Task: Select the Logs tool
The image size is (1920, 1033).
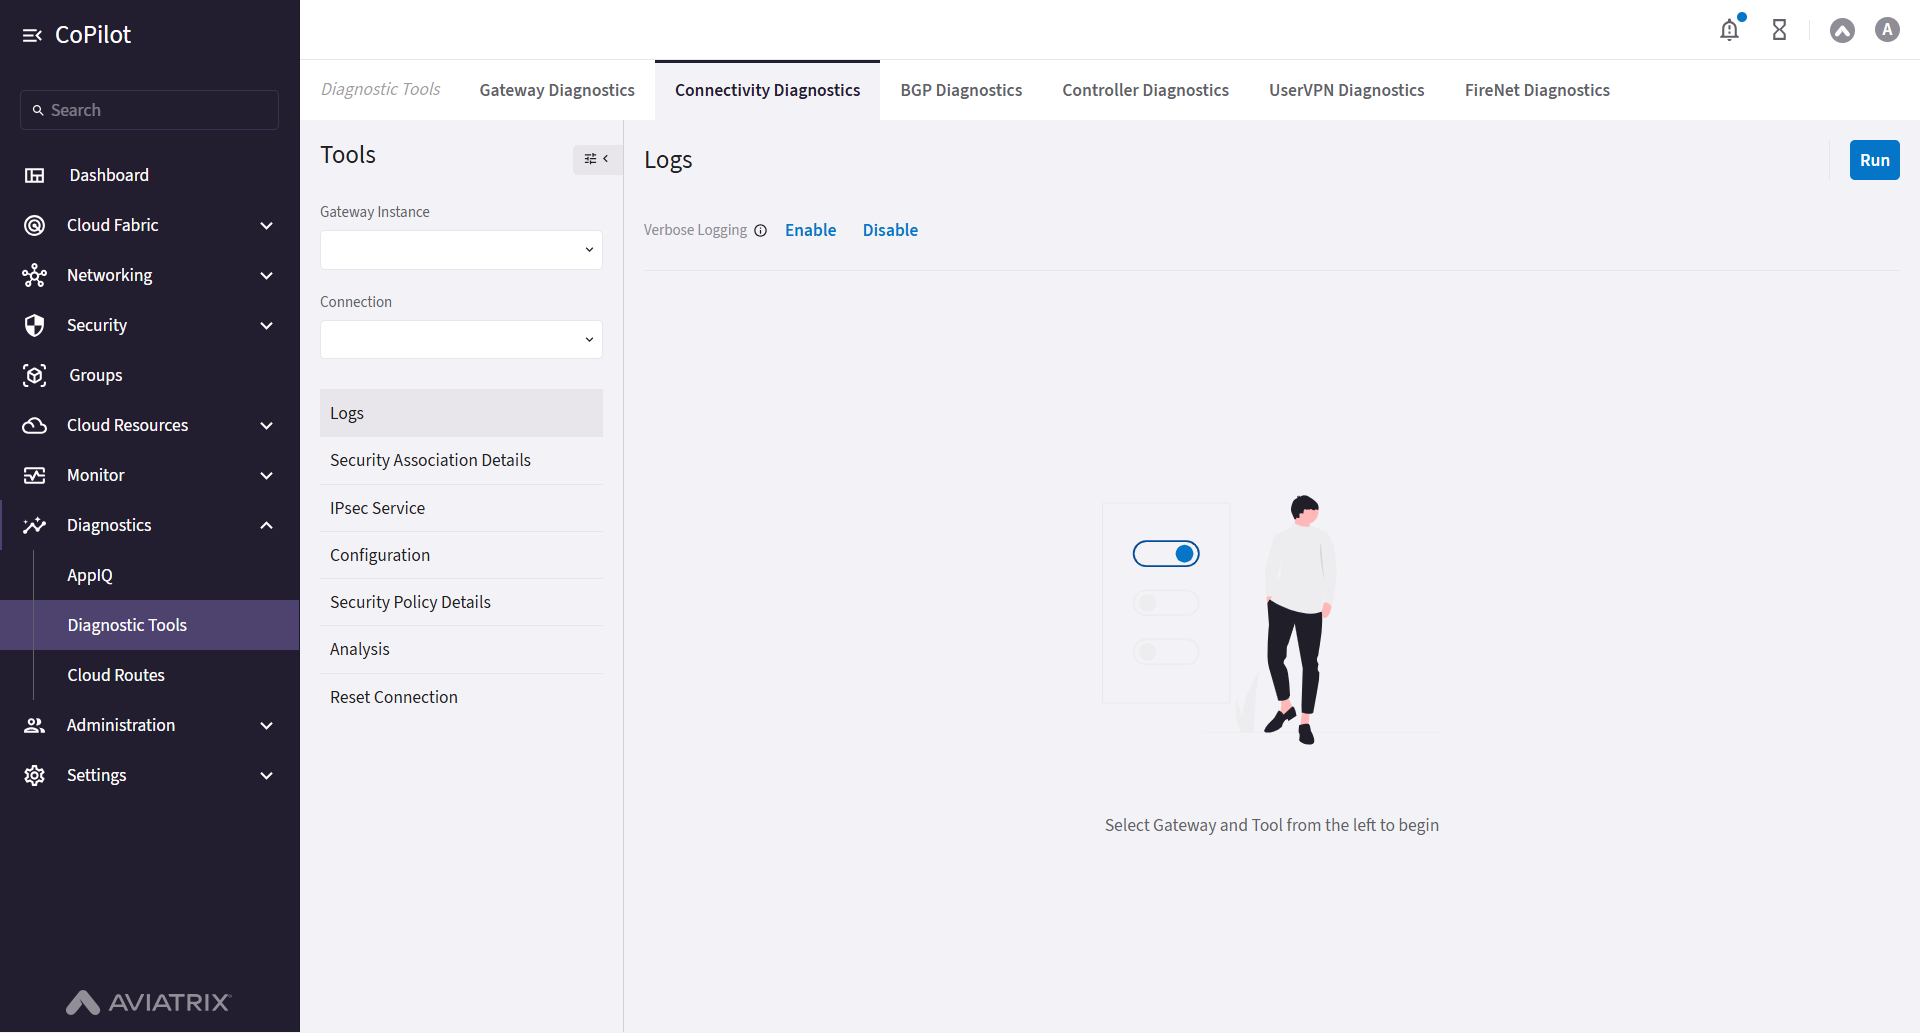Action: tap(461, 413)
